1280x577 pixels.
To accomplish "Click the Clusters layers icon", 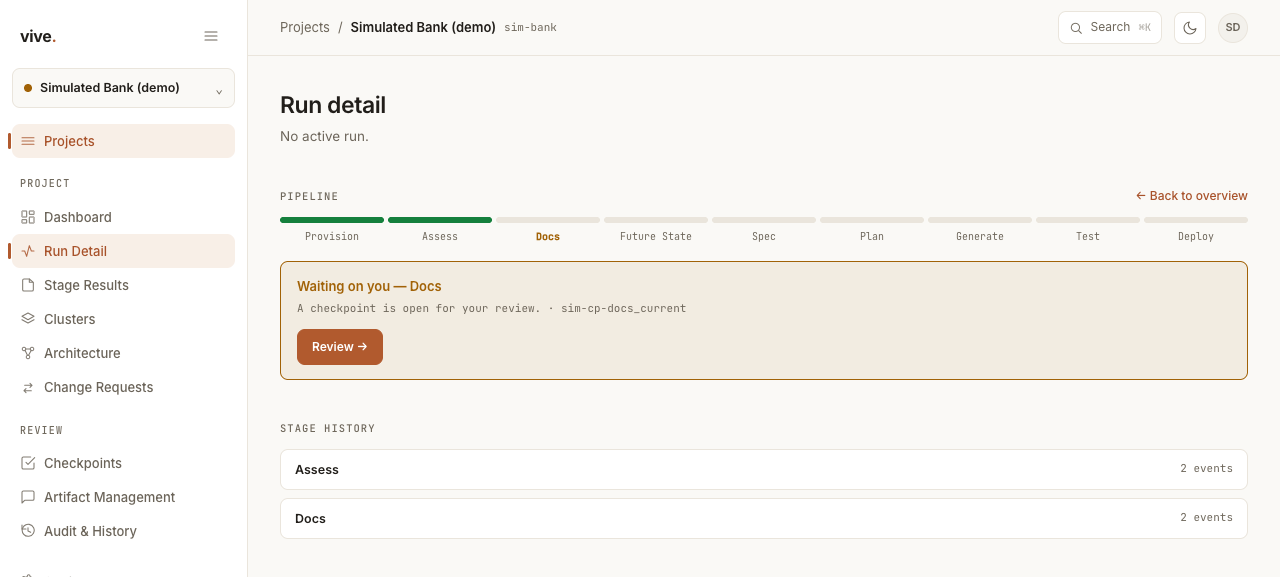I will (x=28, y=319).
